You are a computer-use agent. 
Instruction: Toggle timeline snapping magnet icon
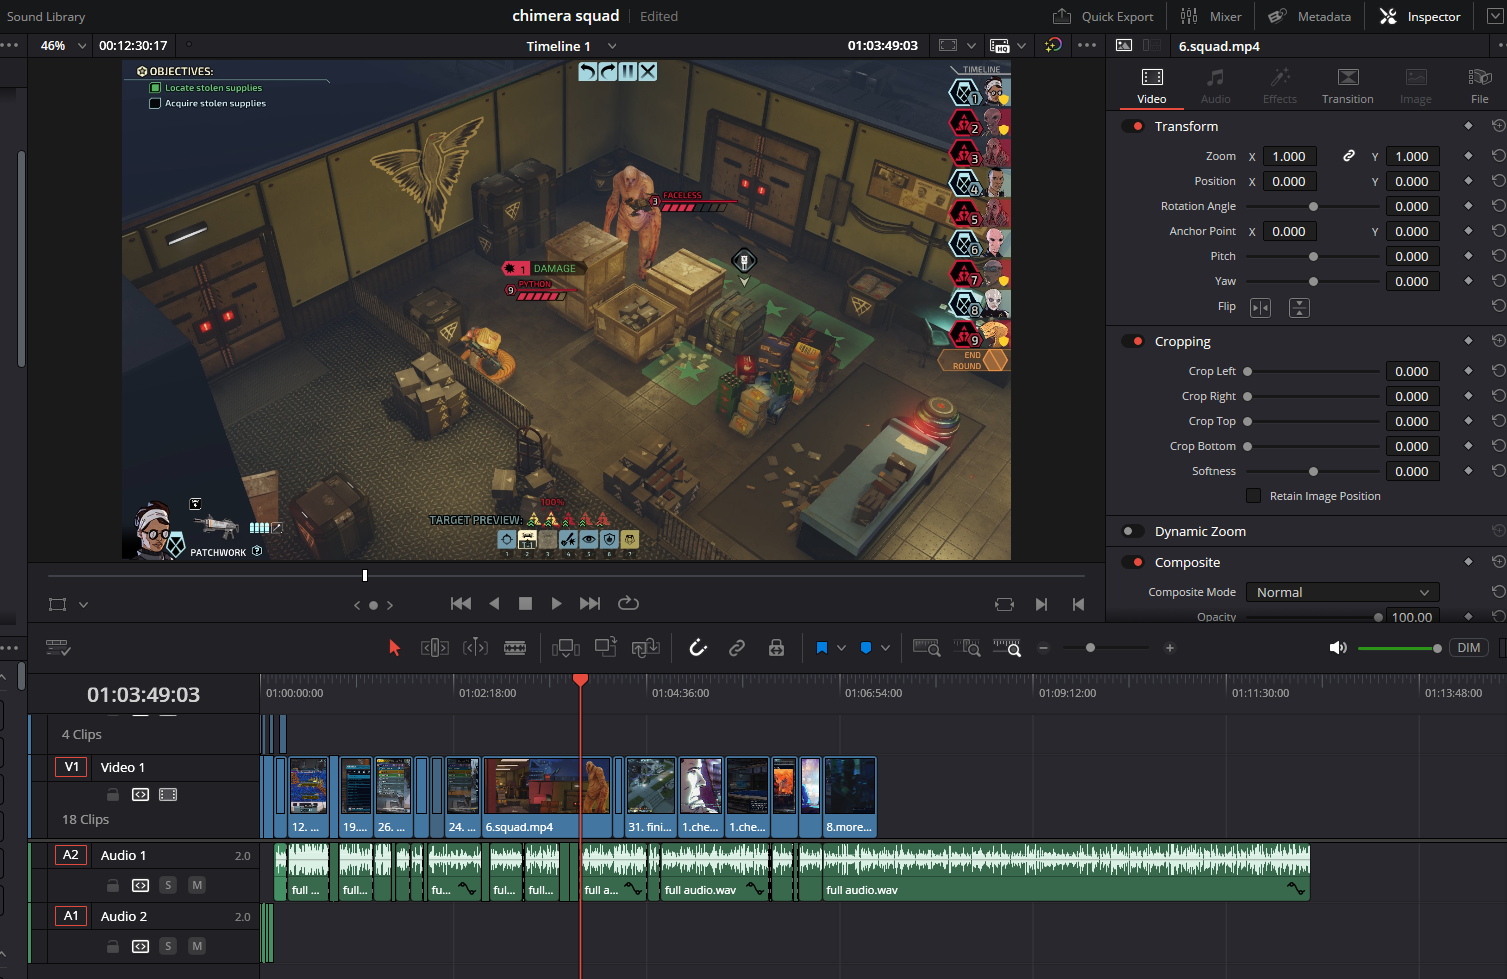coord(698,648)
